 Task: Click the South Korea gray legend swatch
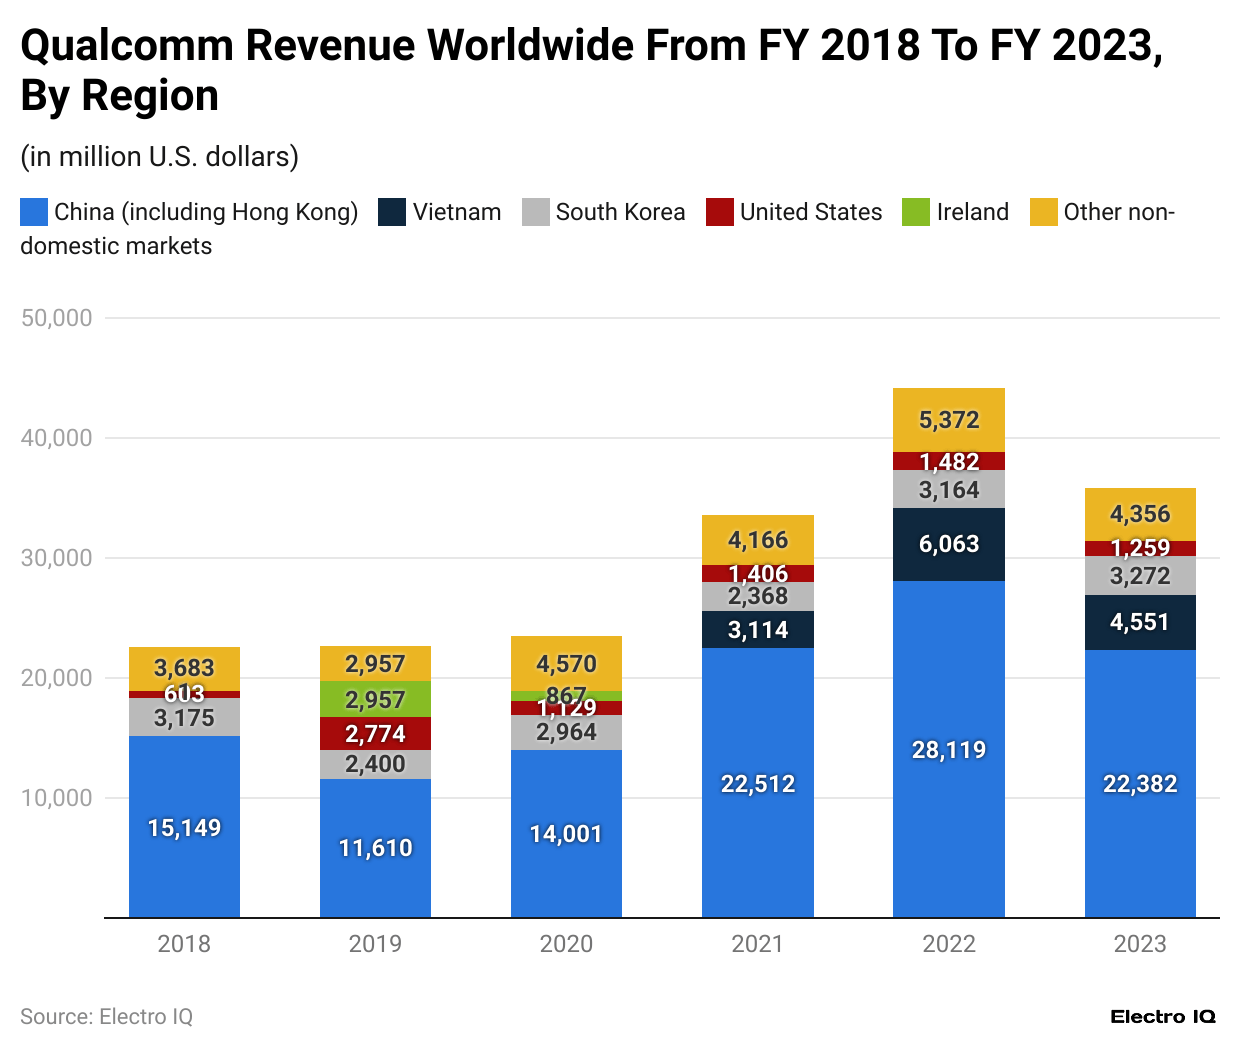(x=536, y=212)
